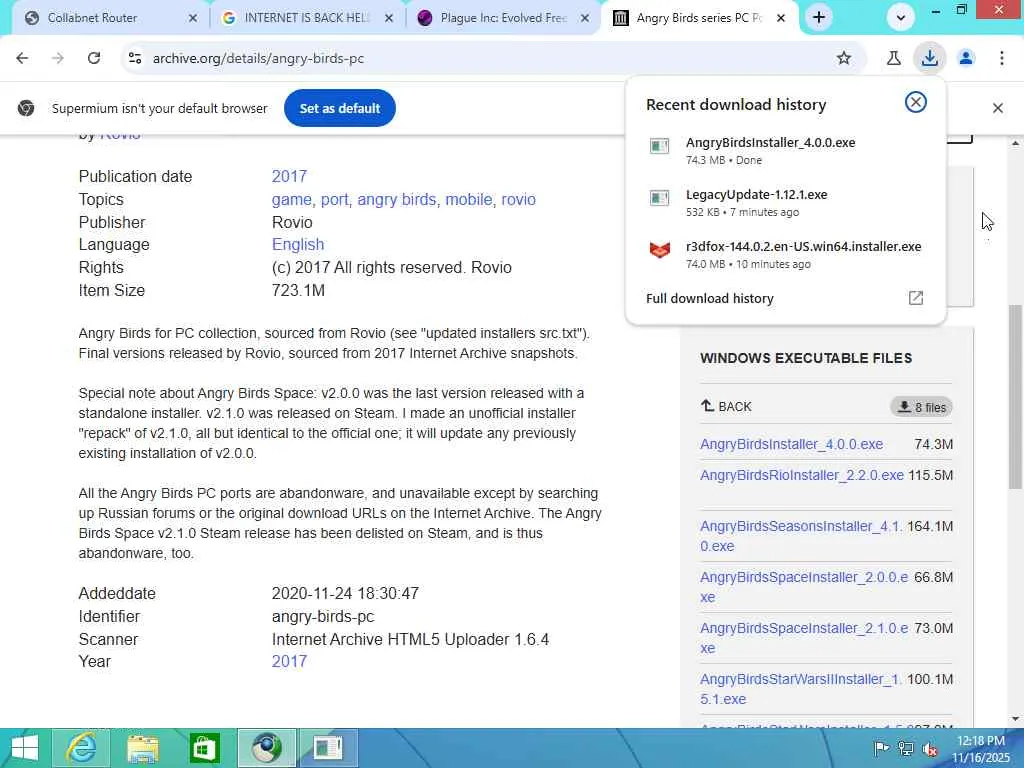Viewport: 1024px width, 768px height.
Task: Open the angry birds topic link
Action: pyautogui.click(x=396, y=199)
